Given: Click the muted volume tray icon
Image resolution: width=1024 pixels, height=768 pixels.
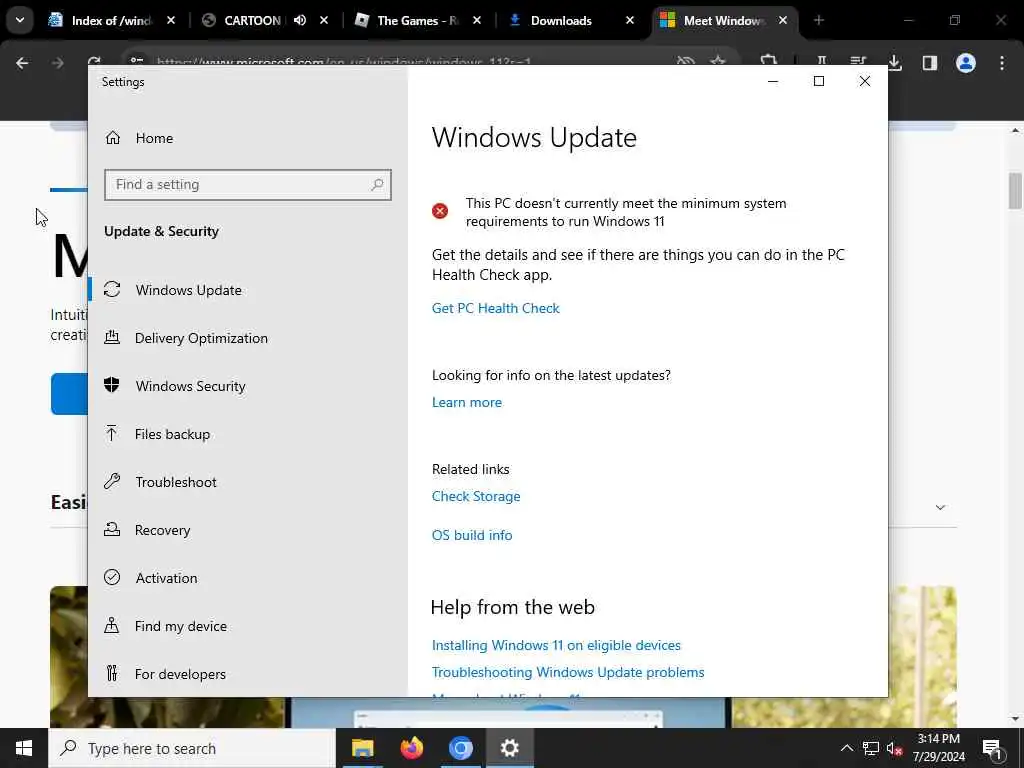Looking at the screenshot, I should point(894,748).
